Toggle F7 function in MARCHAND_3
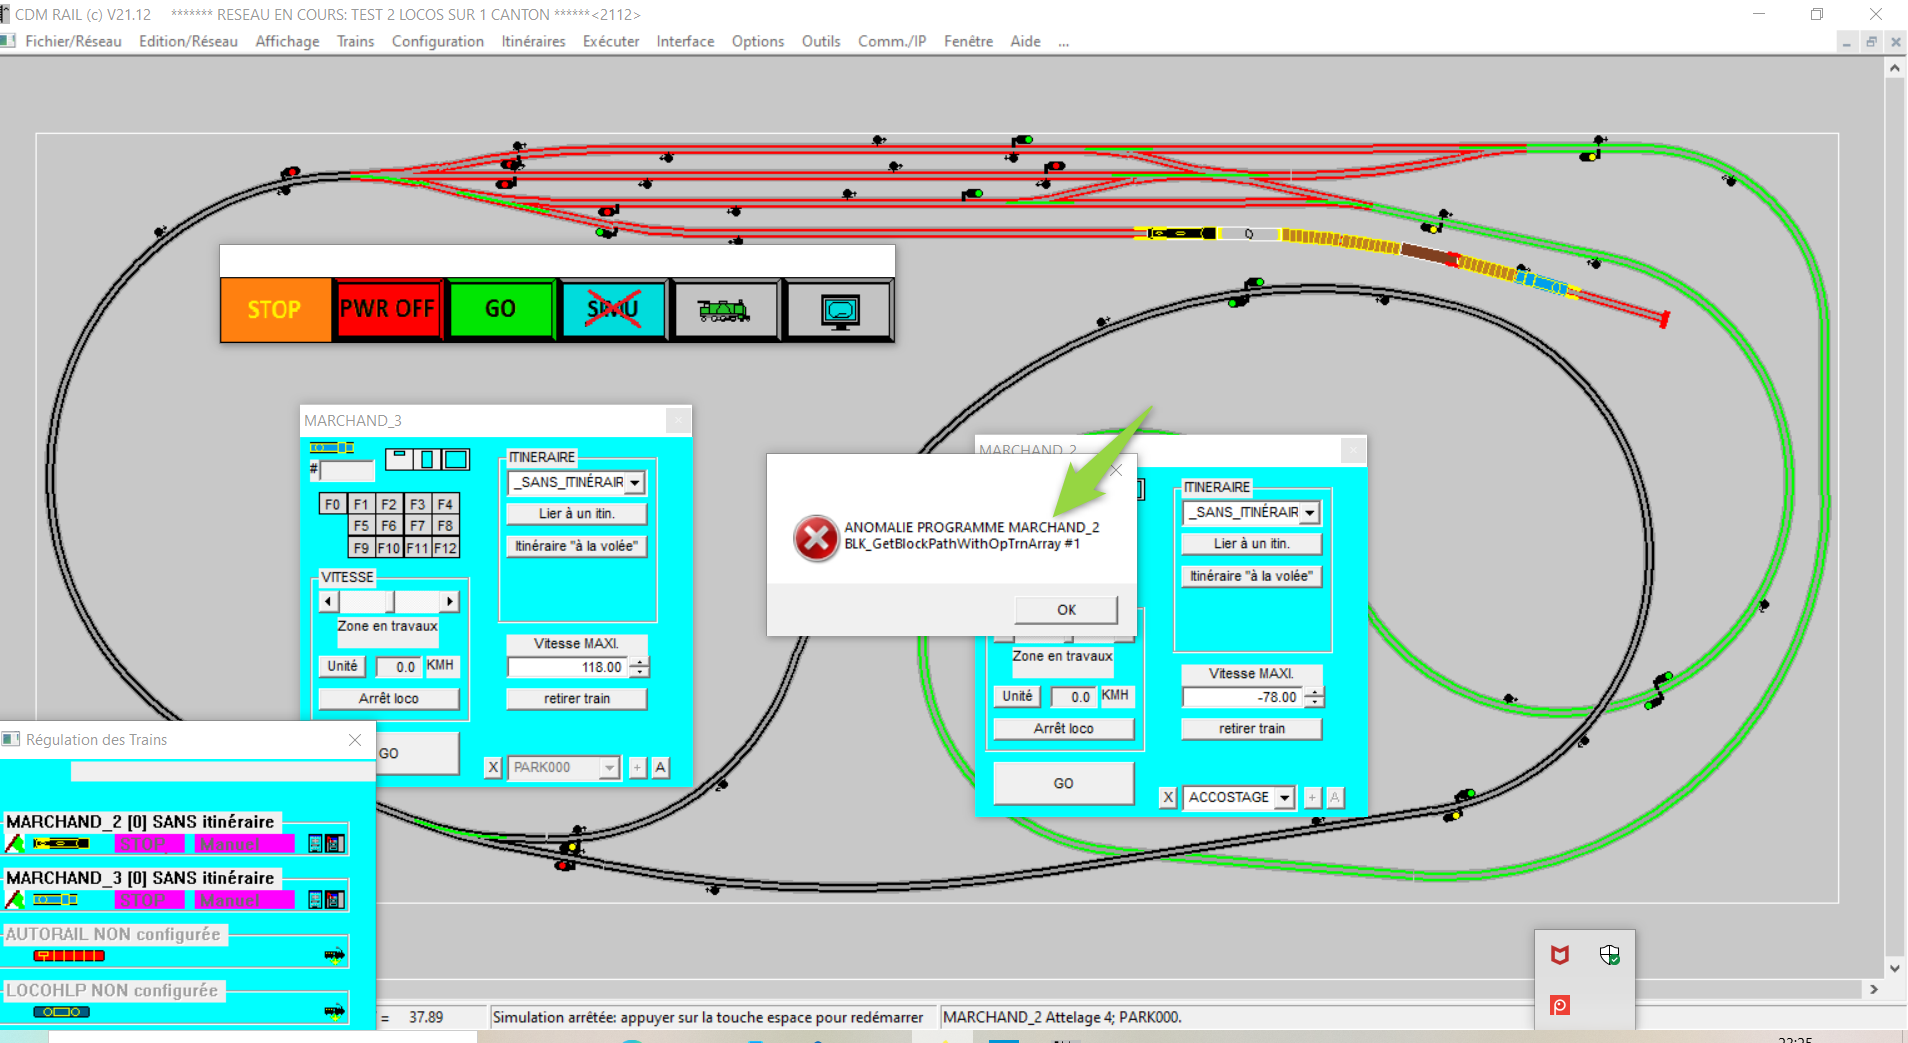 point(417,526)
